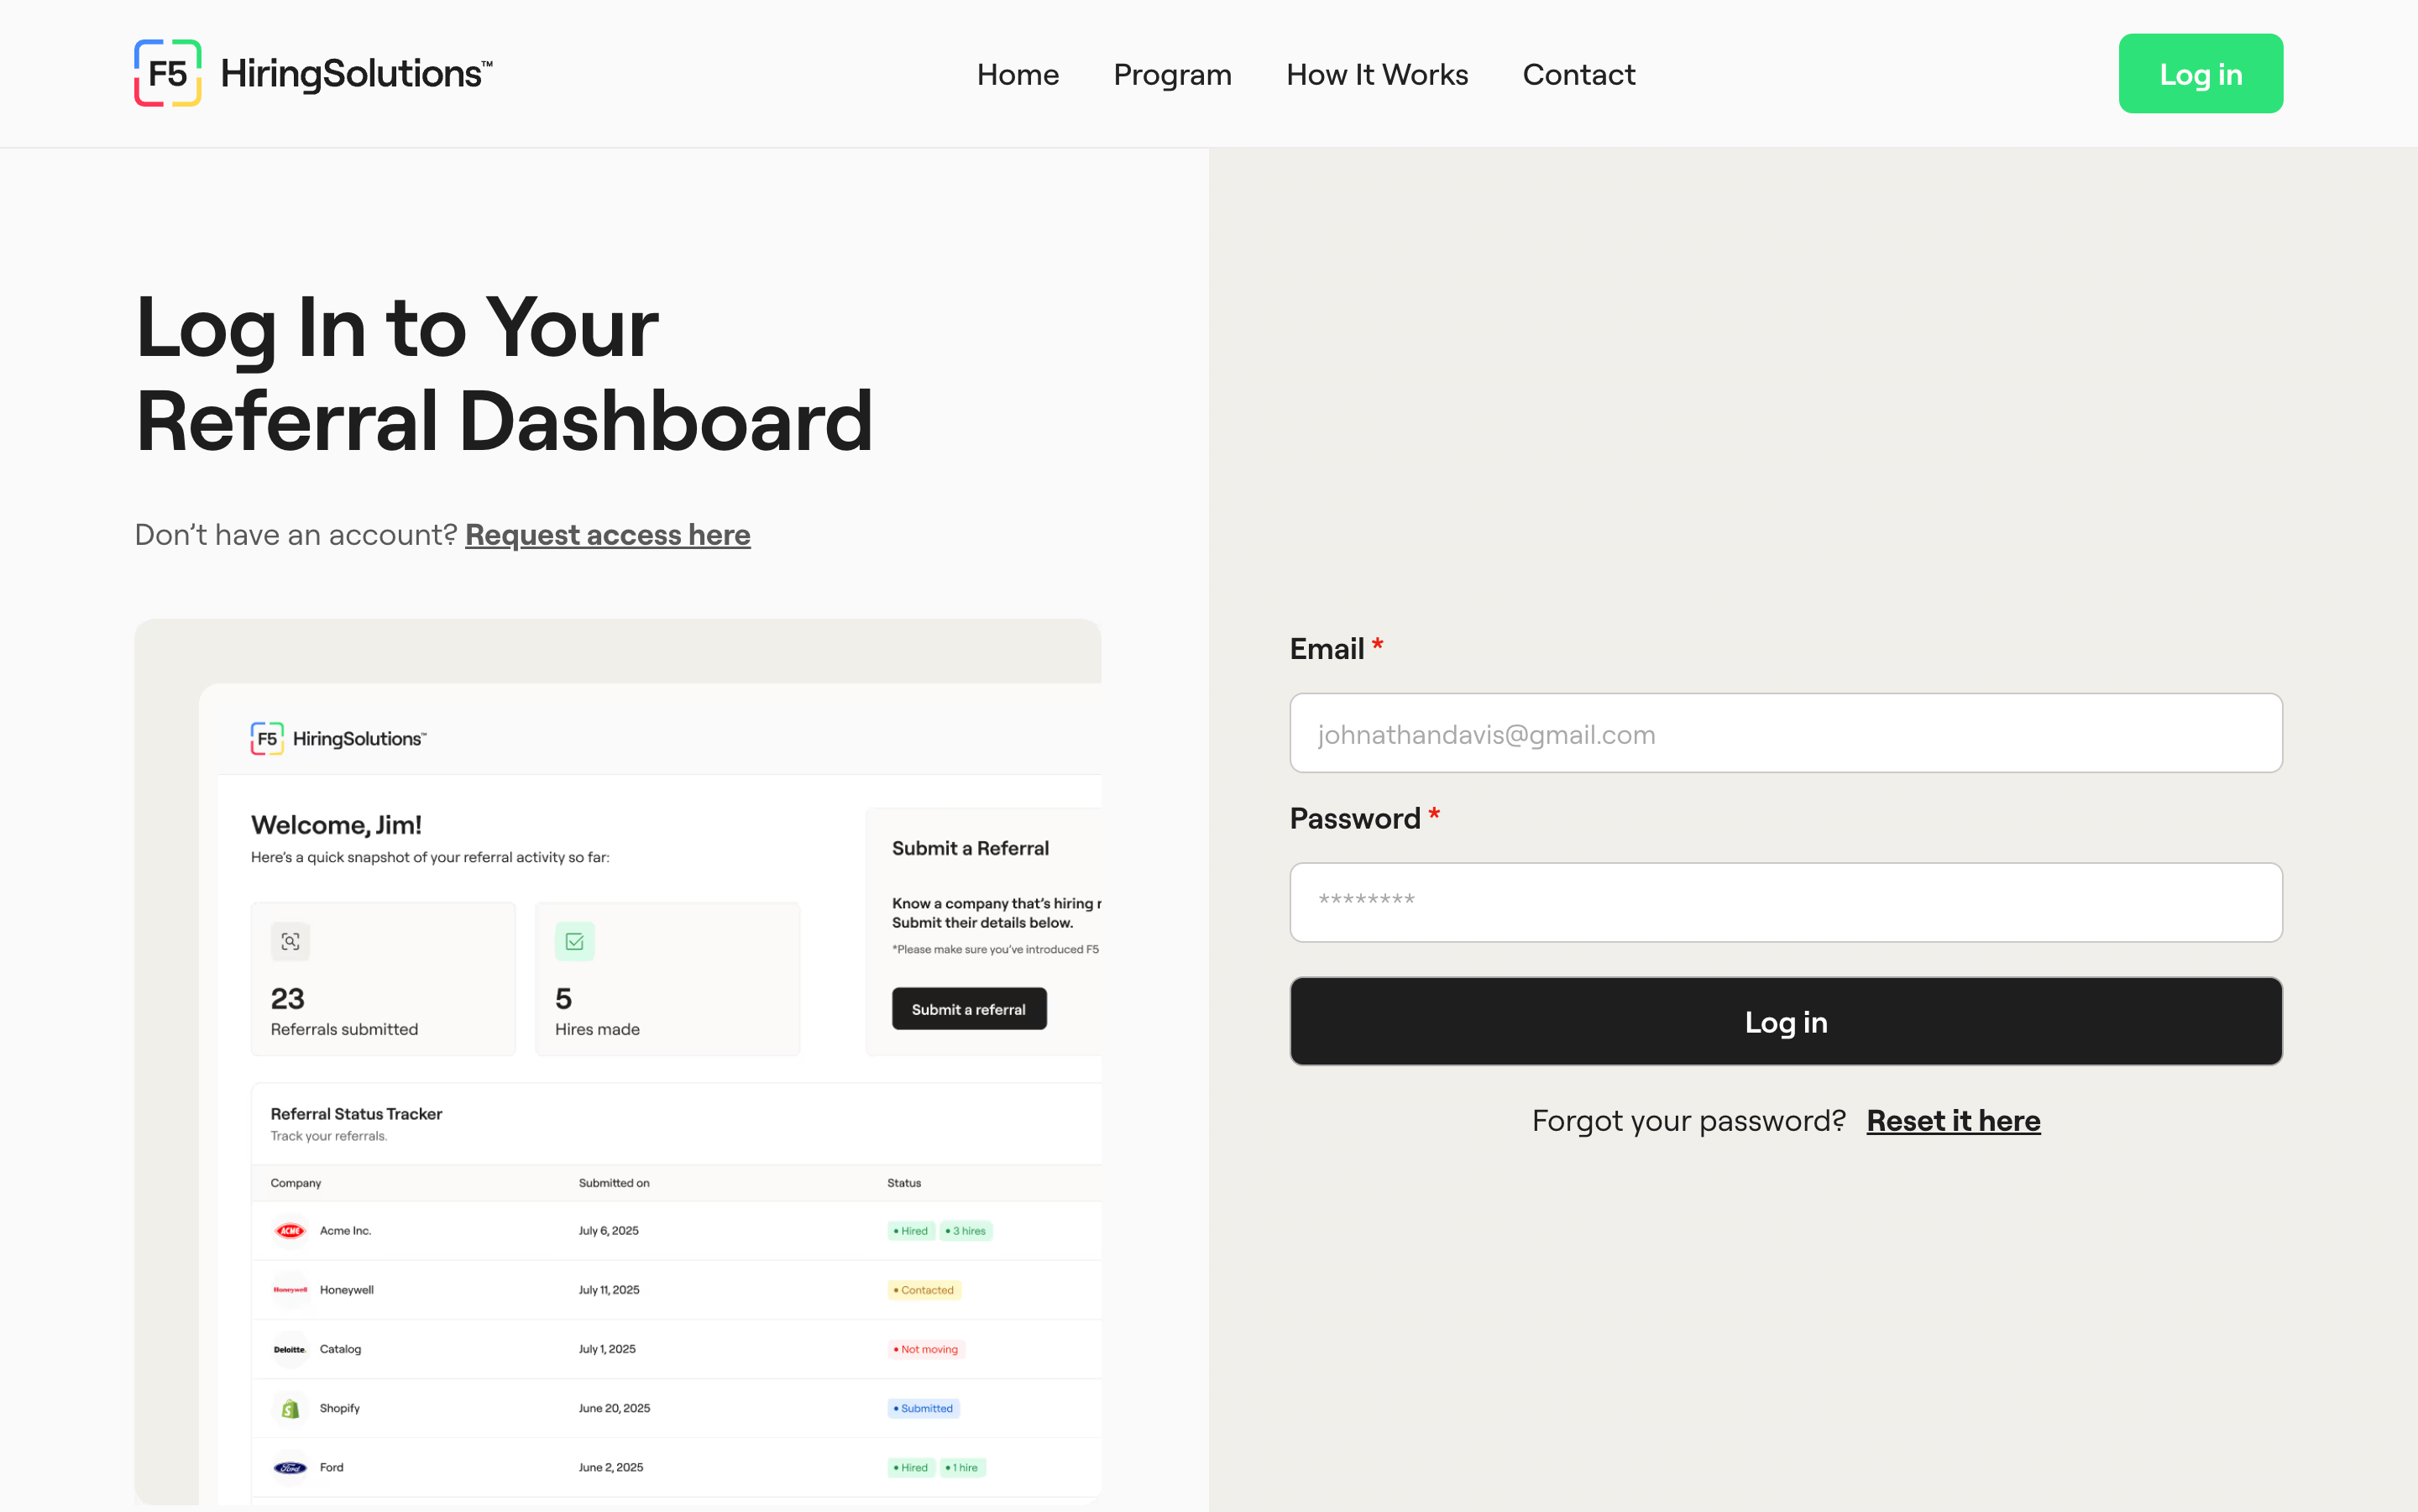This screenshot has height=1512, width=2418.
Task: Open the Home menu item
Action: coord(1017,74)
